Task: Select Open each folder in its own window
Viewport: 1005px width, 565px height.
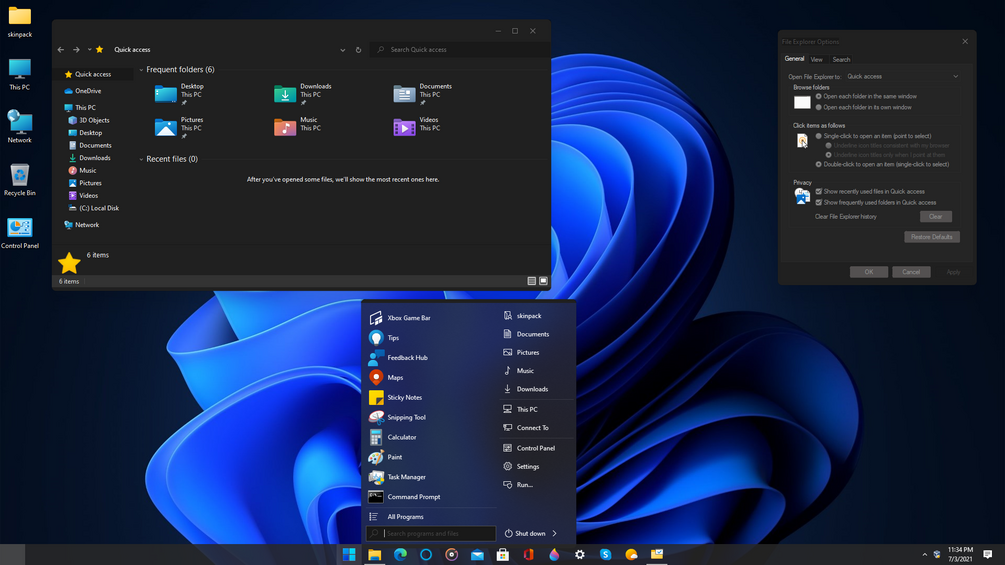Action: 818,108
